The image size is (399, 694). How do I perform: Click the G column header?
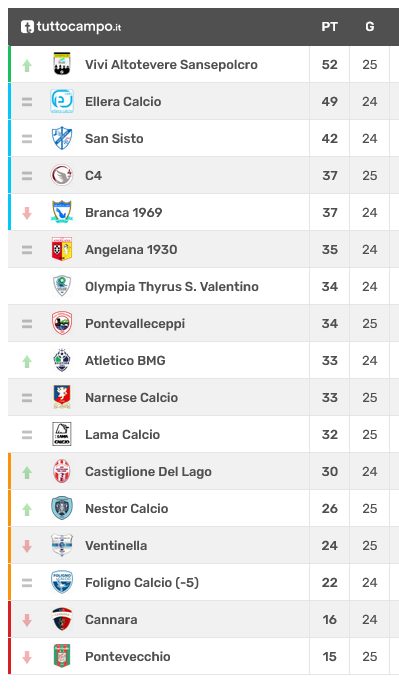370,27
